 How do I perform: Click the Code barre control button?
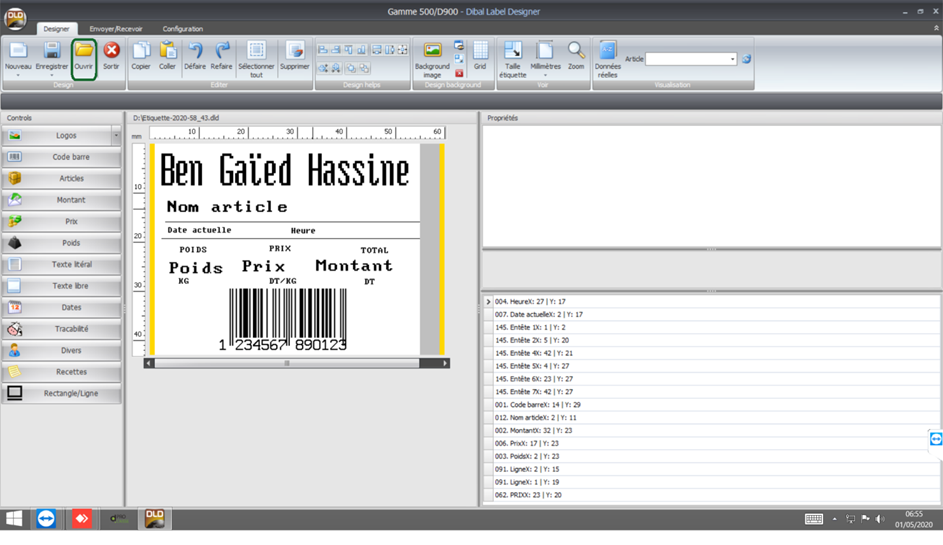click(70, 157)
